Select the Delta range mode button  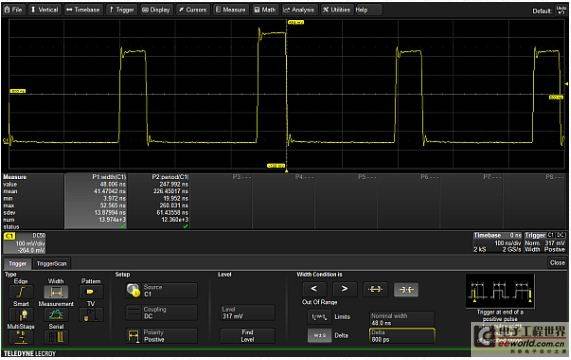tap(319, 335)
